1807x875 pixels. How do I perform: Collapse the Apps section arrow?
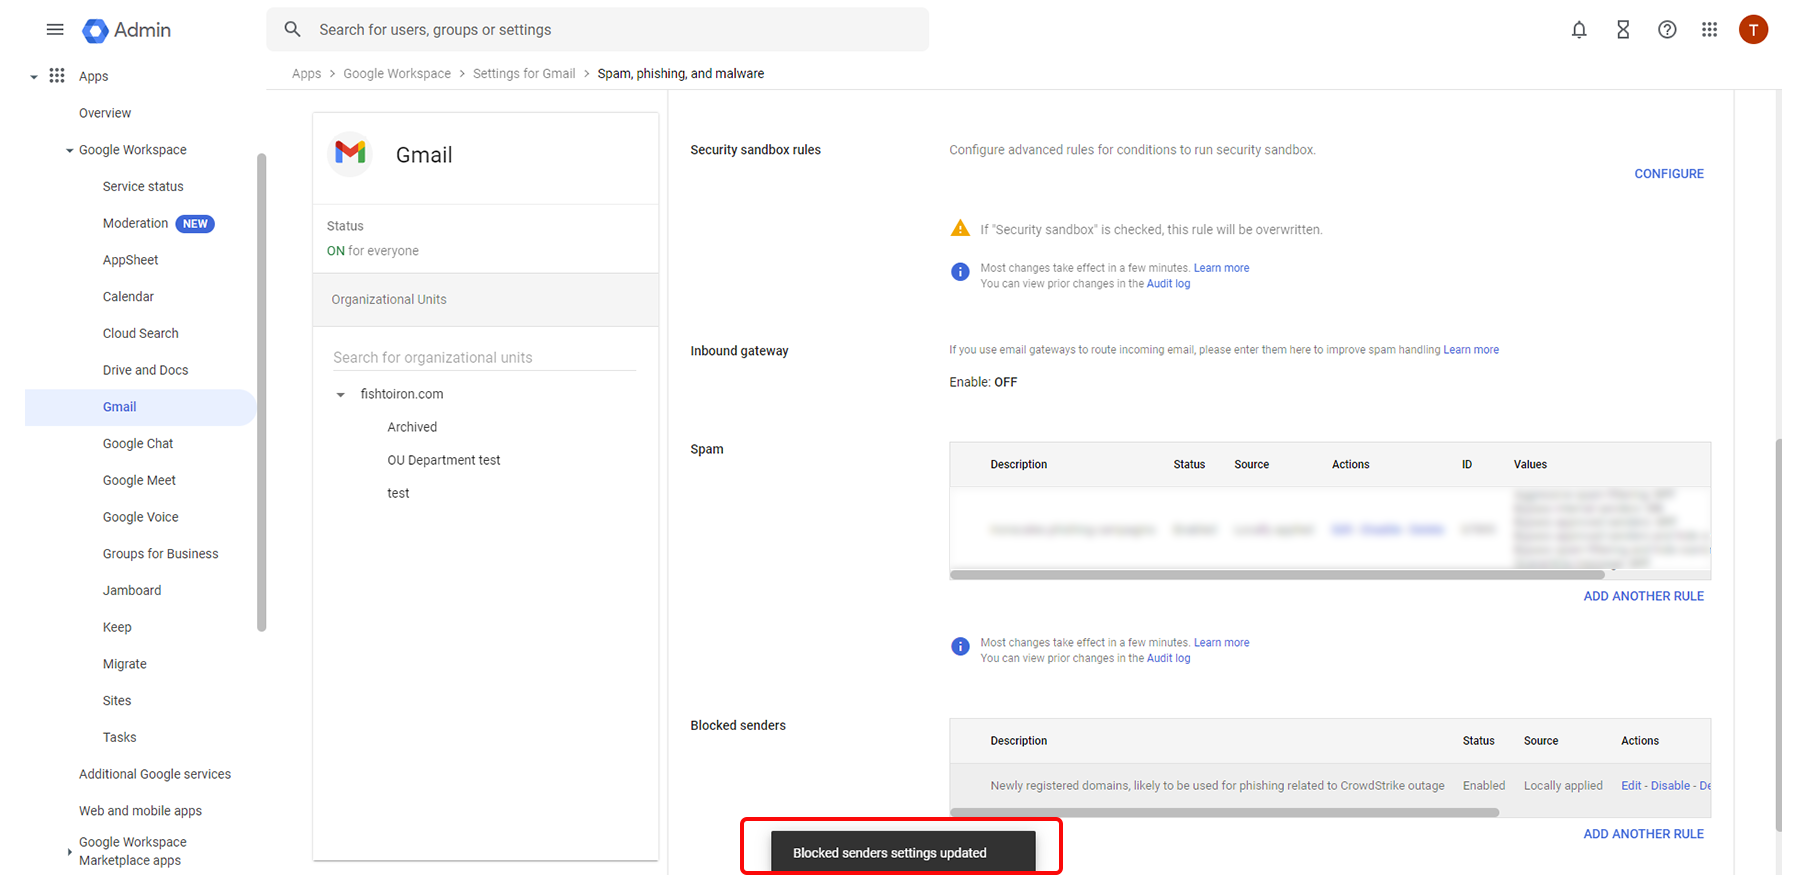[34, 77]
